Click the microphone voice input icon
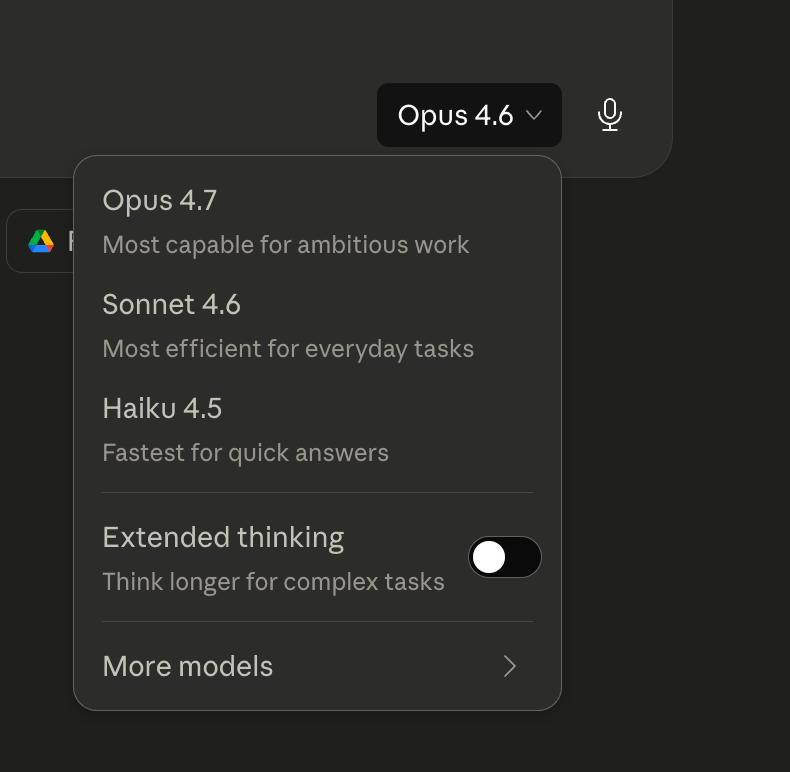 [610, 115]
